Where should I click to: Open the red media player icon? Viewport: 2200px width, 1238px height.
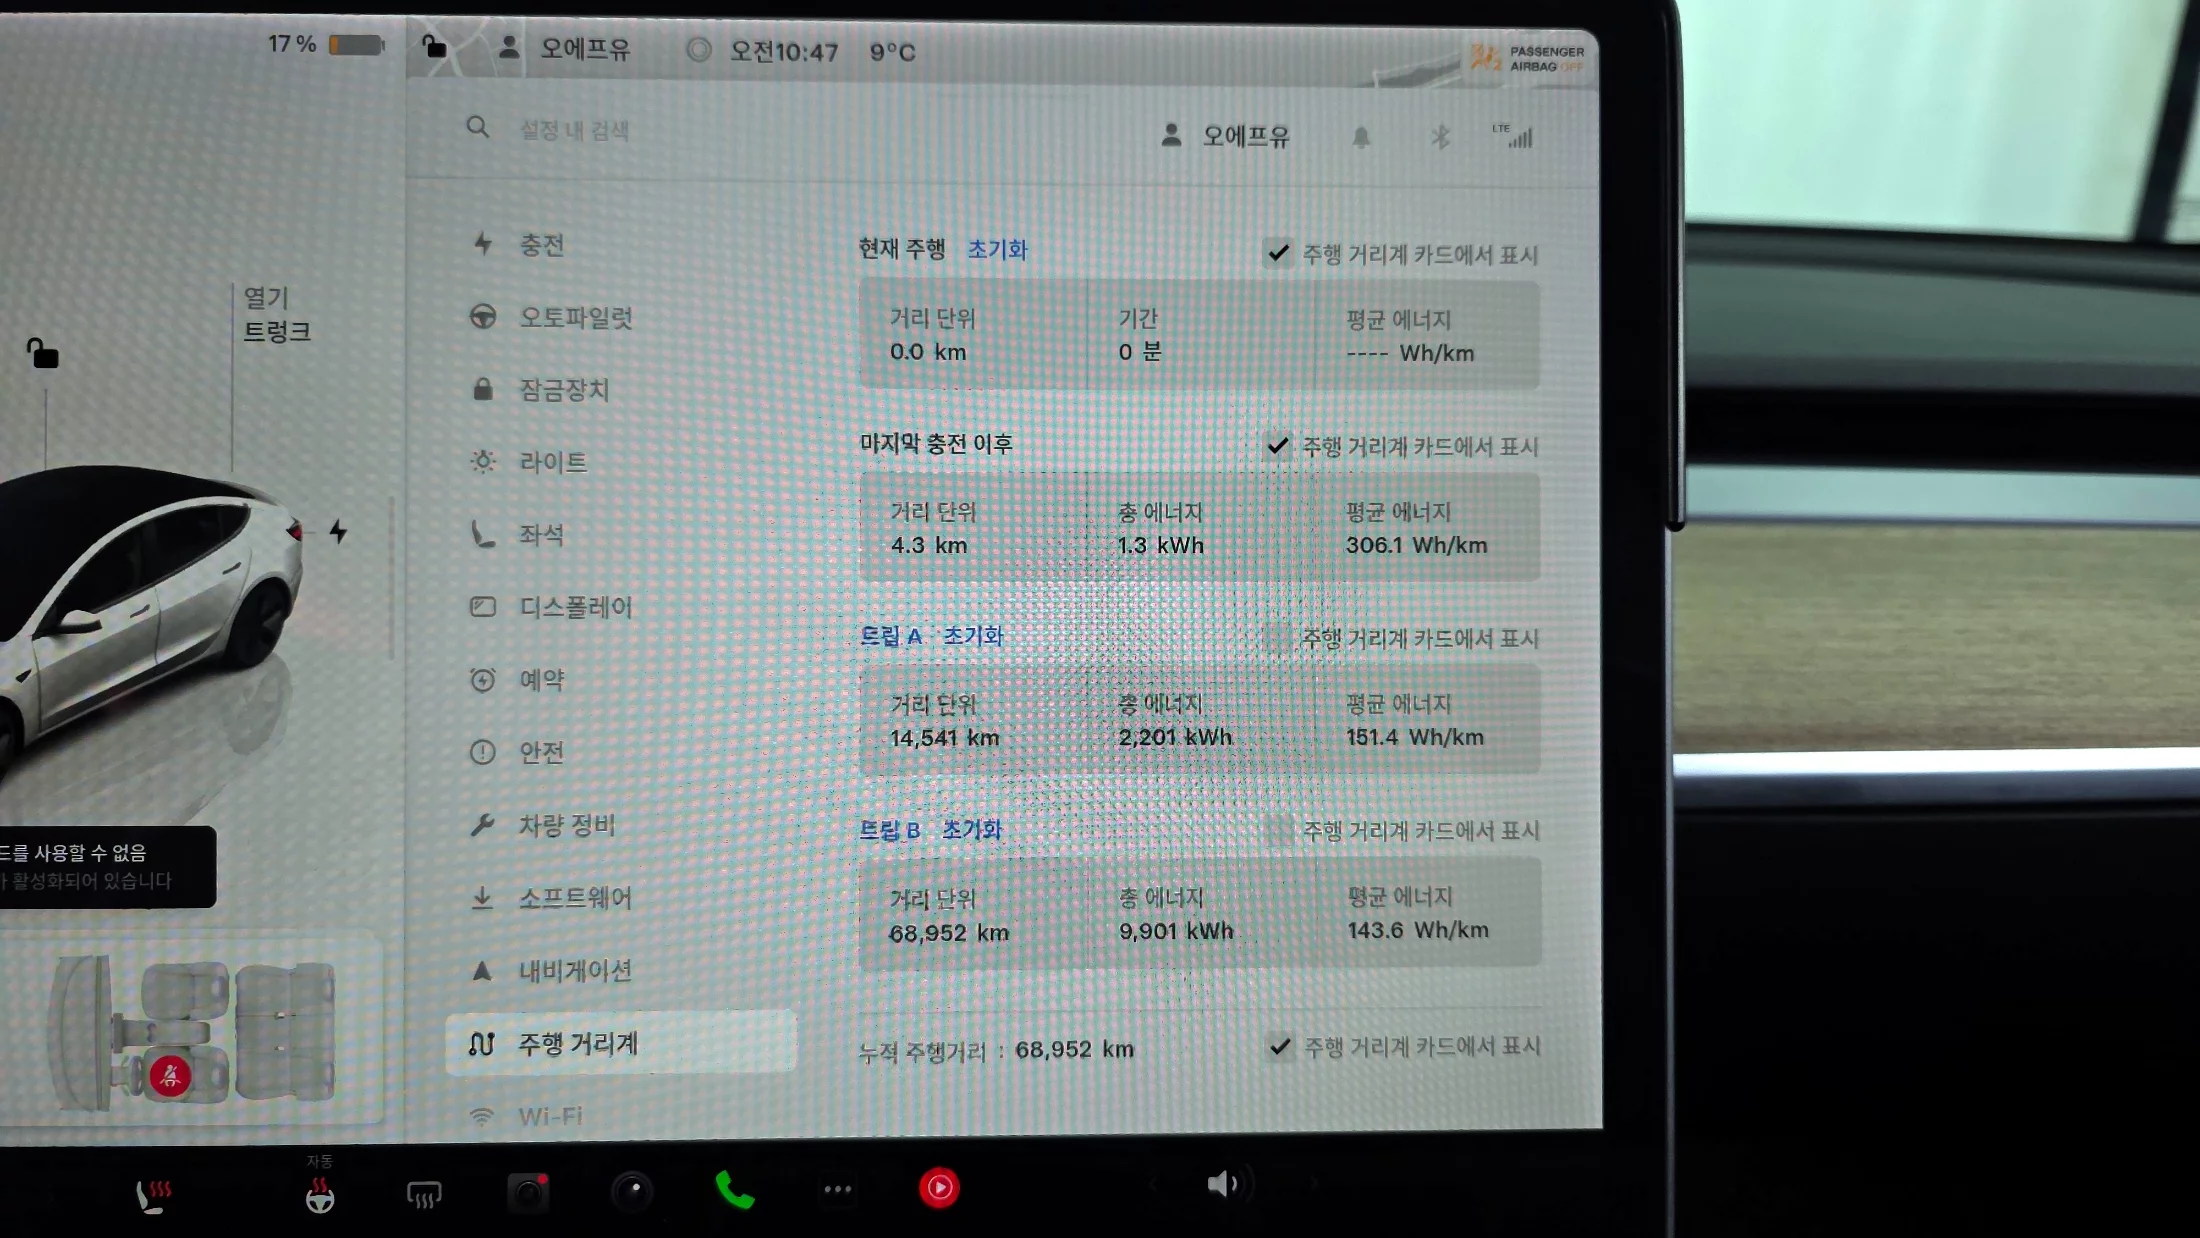(x=939, y=1188)
